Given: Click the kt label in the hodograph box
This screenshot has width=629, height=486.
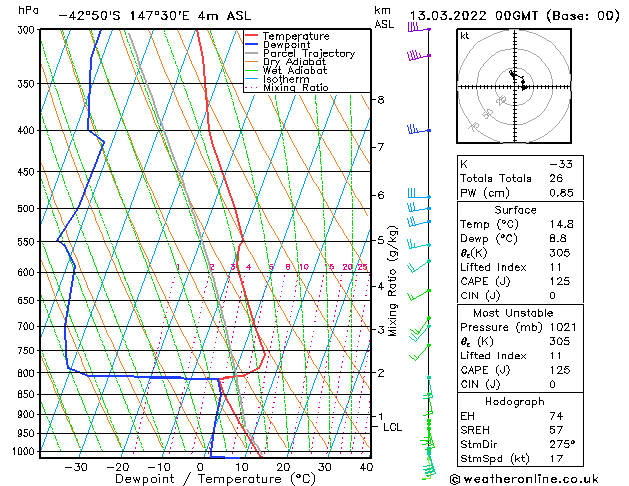Looking at the screenshot, I should 465,35.
